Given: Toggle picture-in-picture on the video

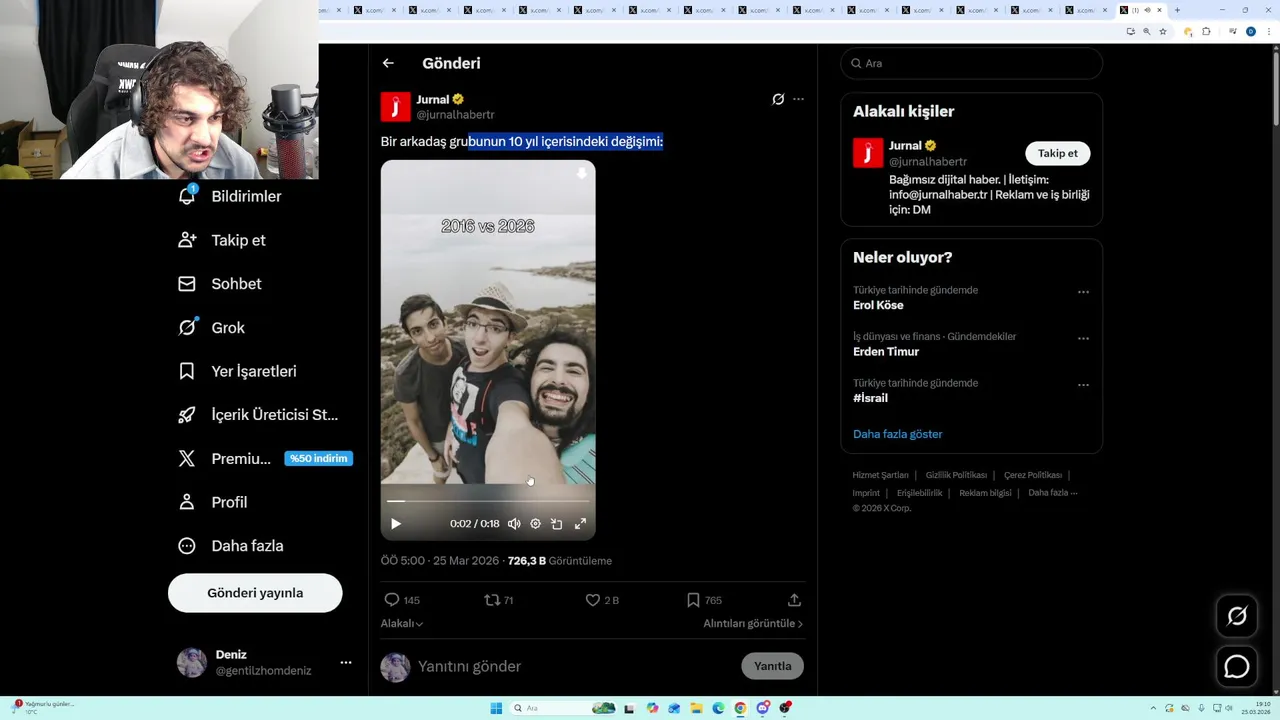Looking at the screenshot, I should [557, 524].
